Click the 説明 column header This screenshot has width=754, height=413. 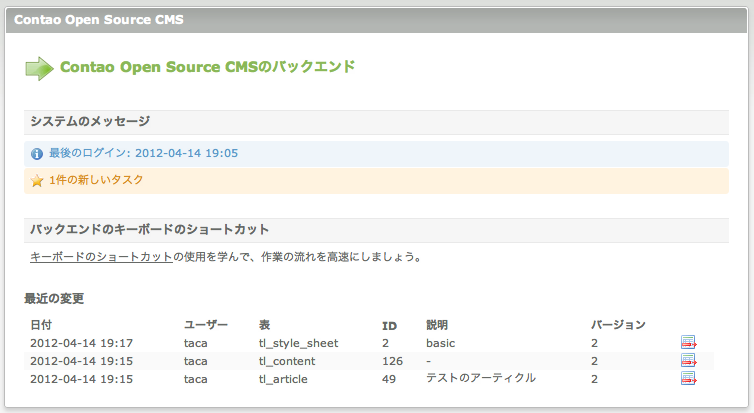coord(437,325)
